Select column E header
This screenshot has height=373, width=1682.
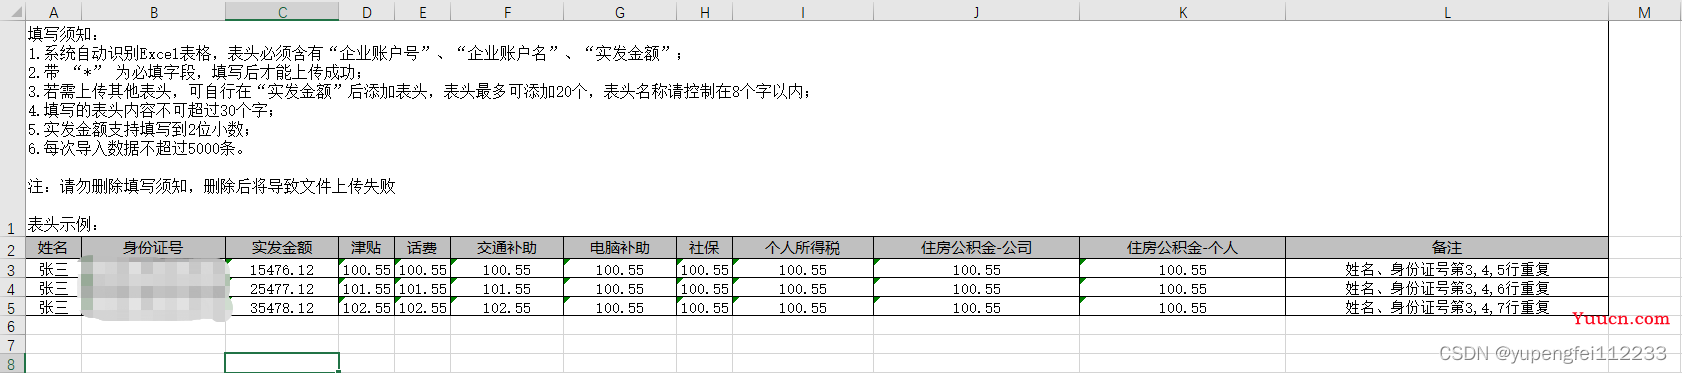423,11
